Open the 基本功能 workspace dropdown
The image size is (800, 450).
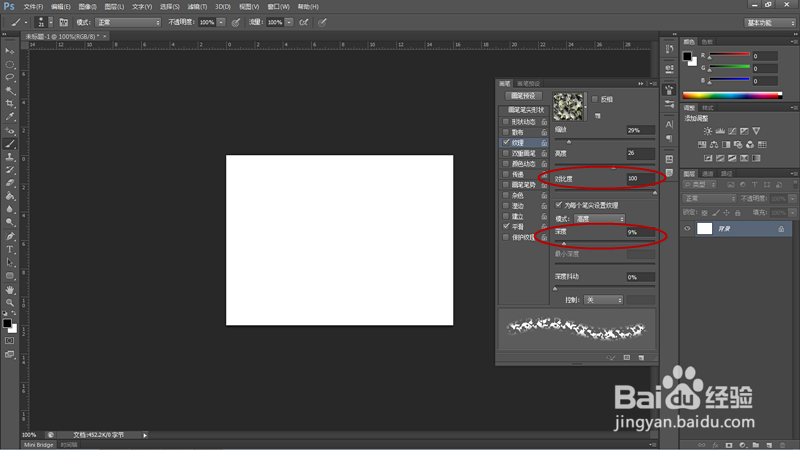[x=769, y=23]
